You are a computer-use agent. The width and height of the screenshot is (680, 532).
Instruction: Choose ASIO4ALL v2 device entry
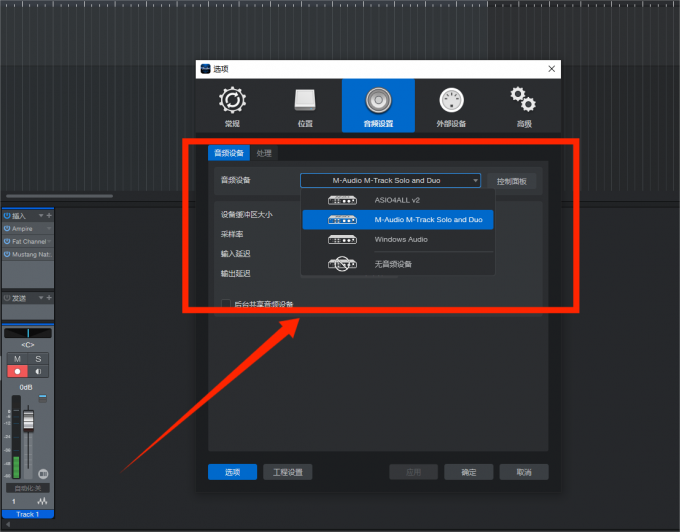(x=398, y=200)
